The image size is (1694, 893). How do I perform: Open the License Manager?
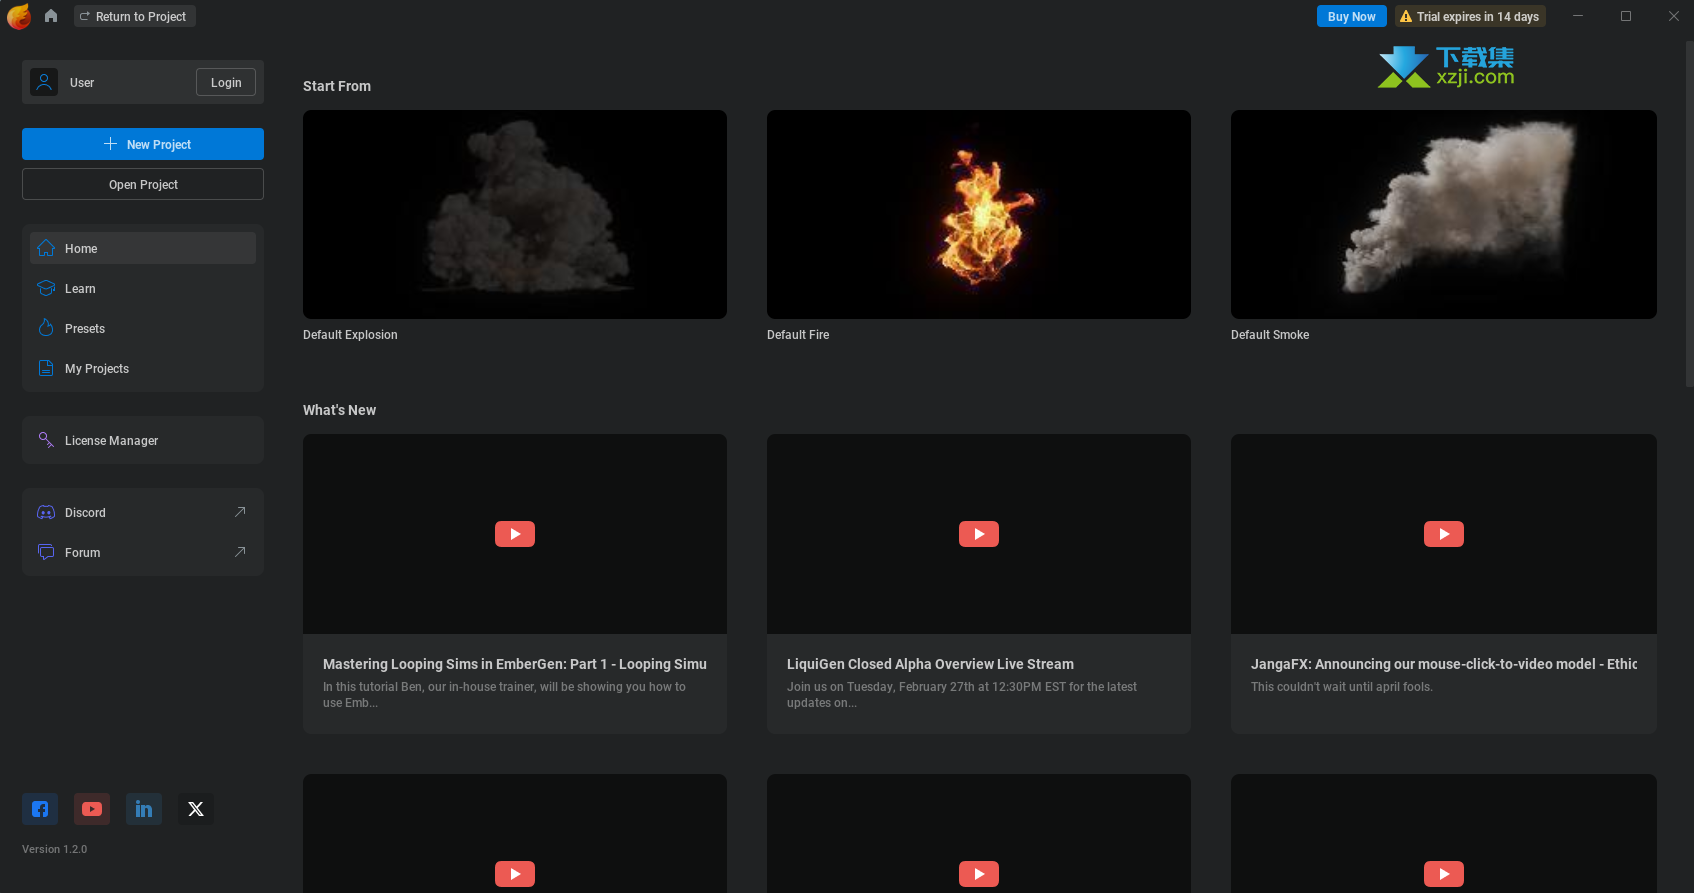[x=143, y=440]
